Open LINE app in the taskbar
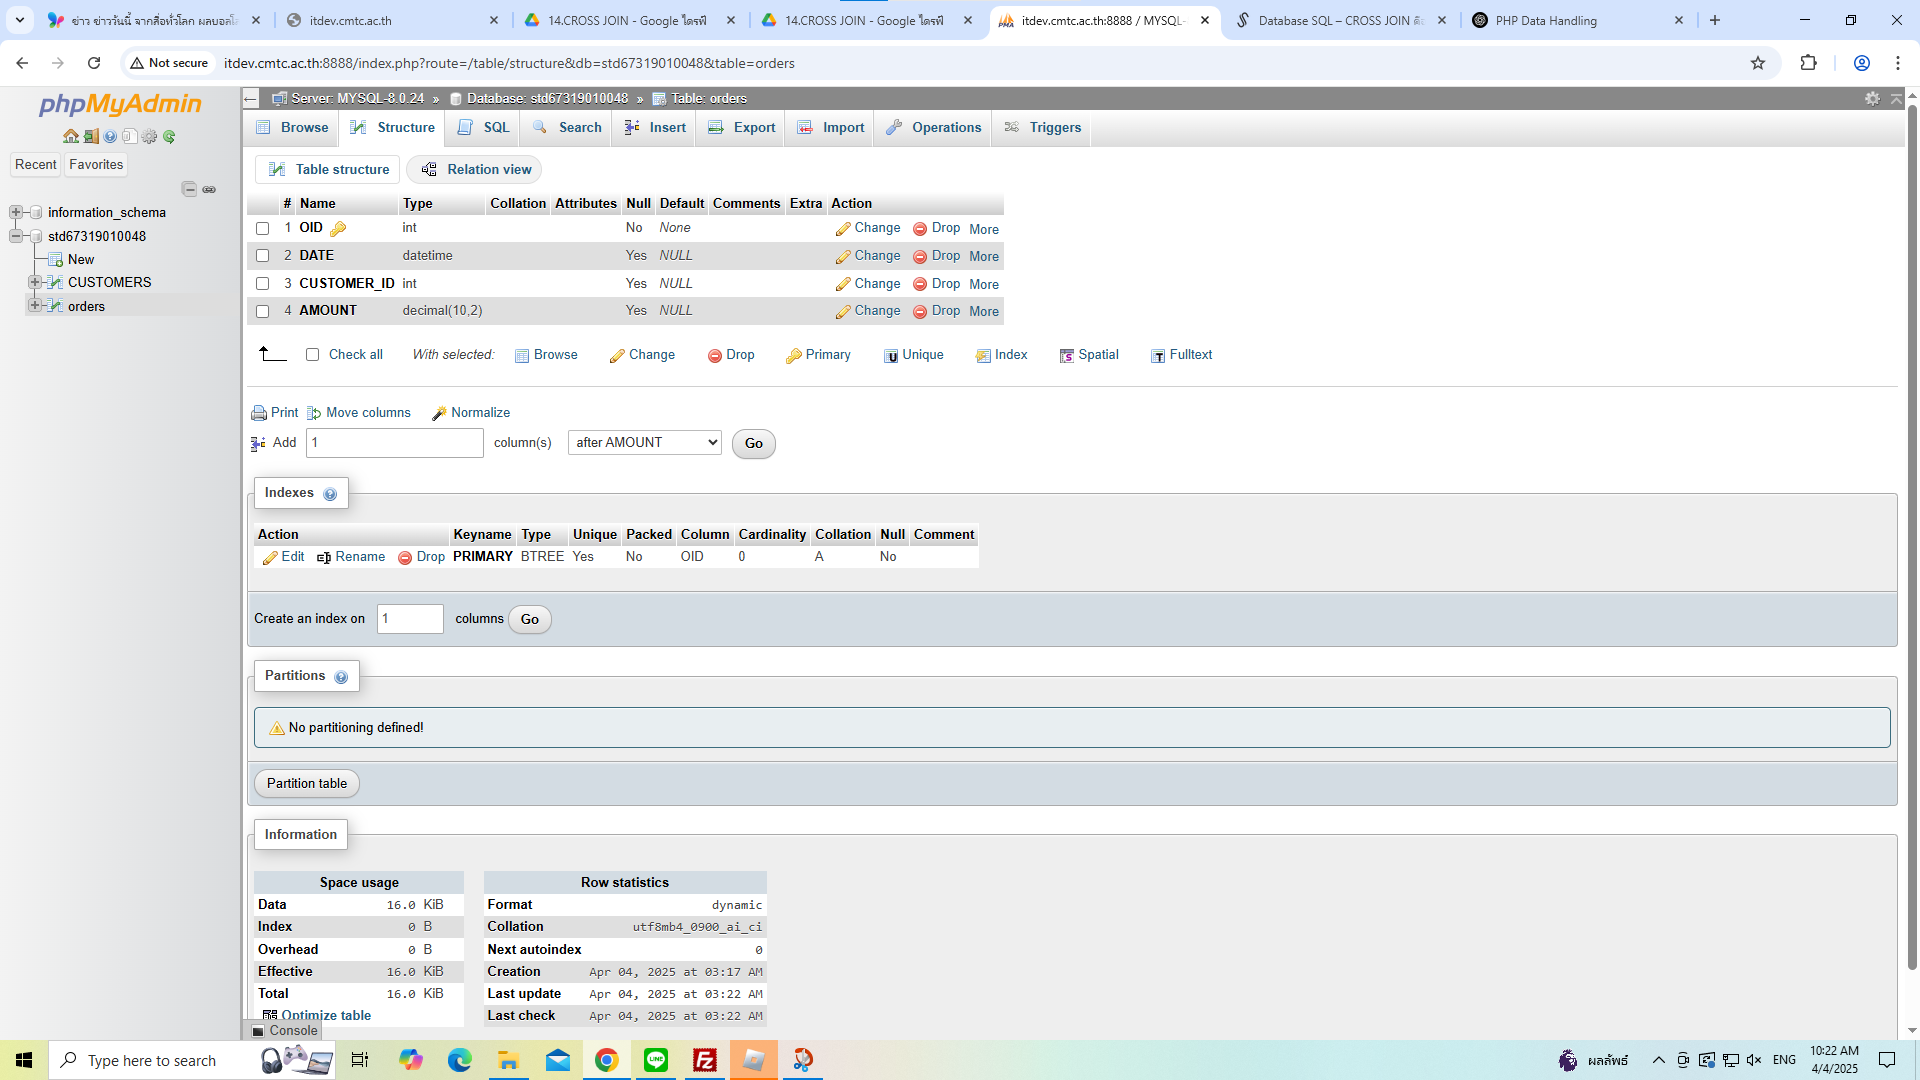Screen dimensions: 1920x1080 [x=656, y=1060]
